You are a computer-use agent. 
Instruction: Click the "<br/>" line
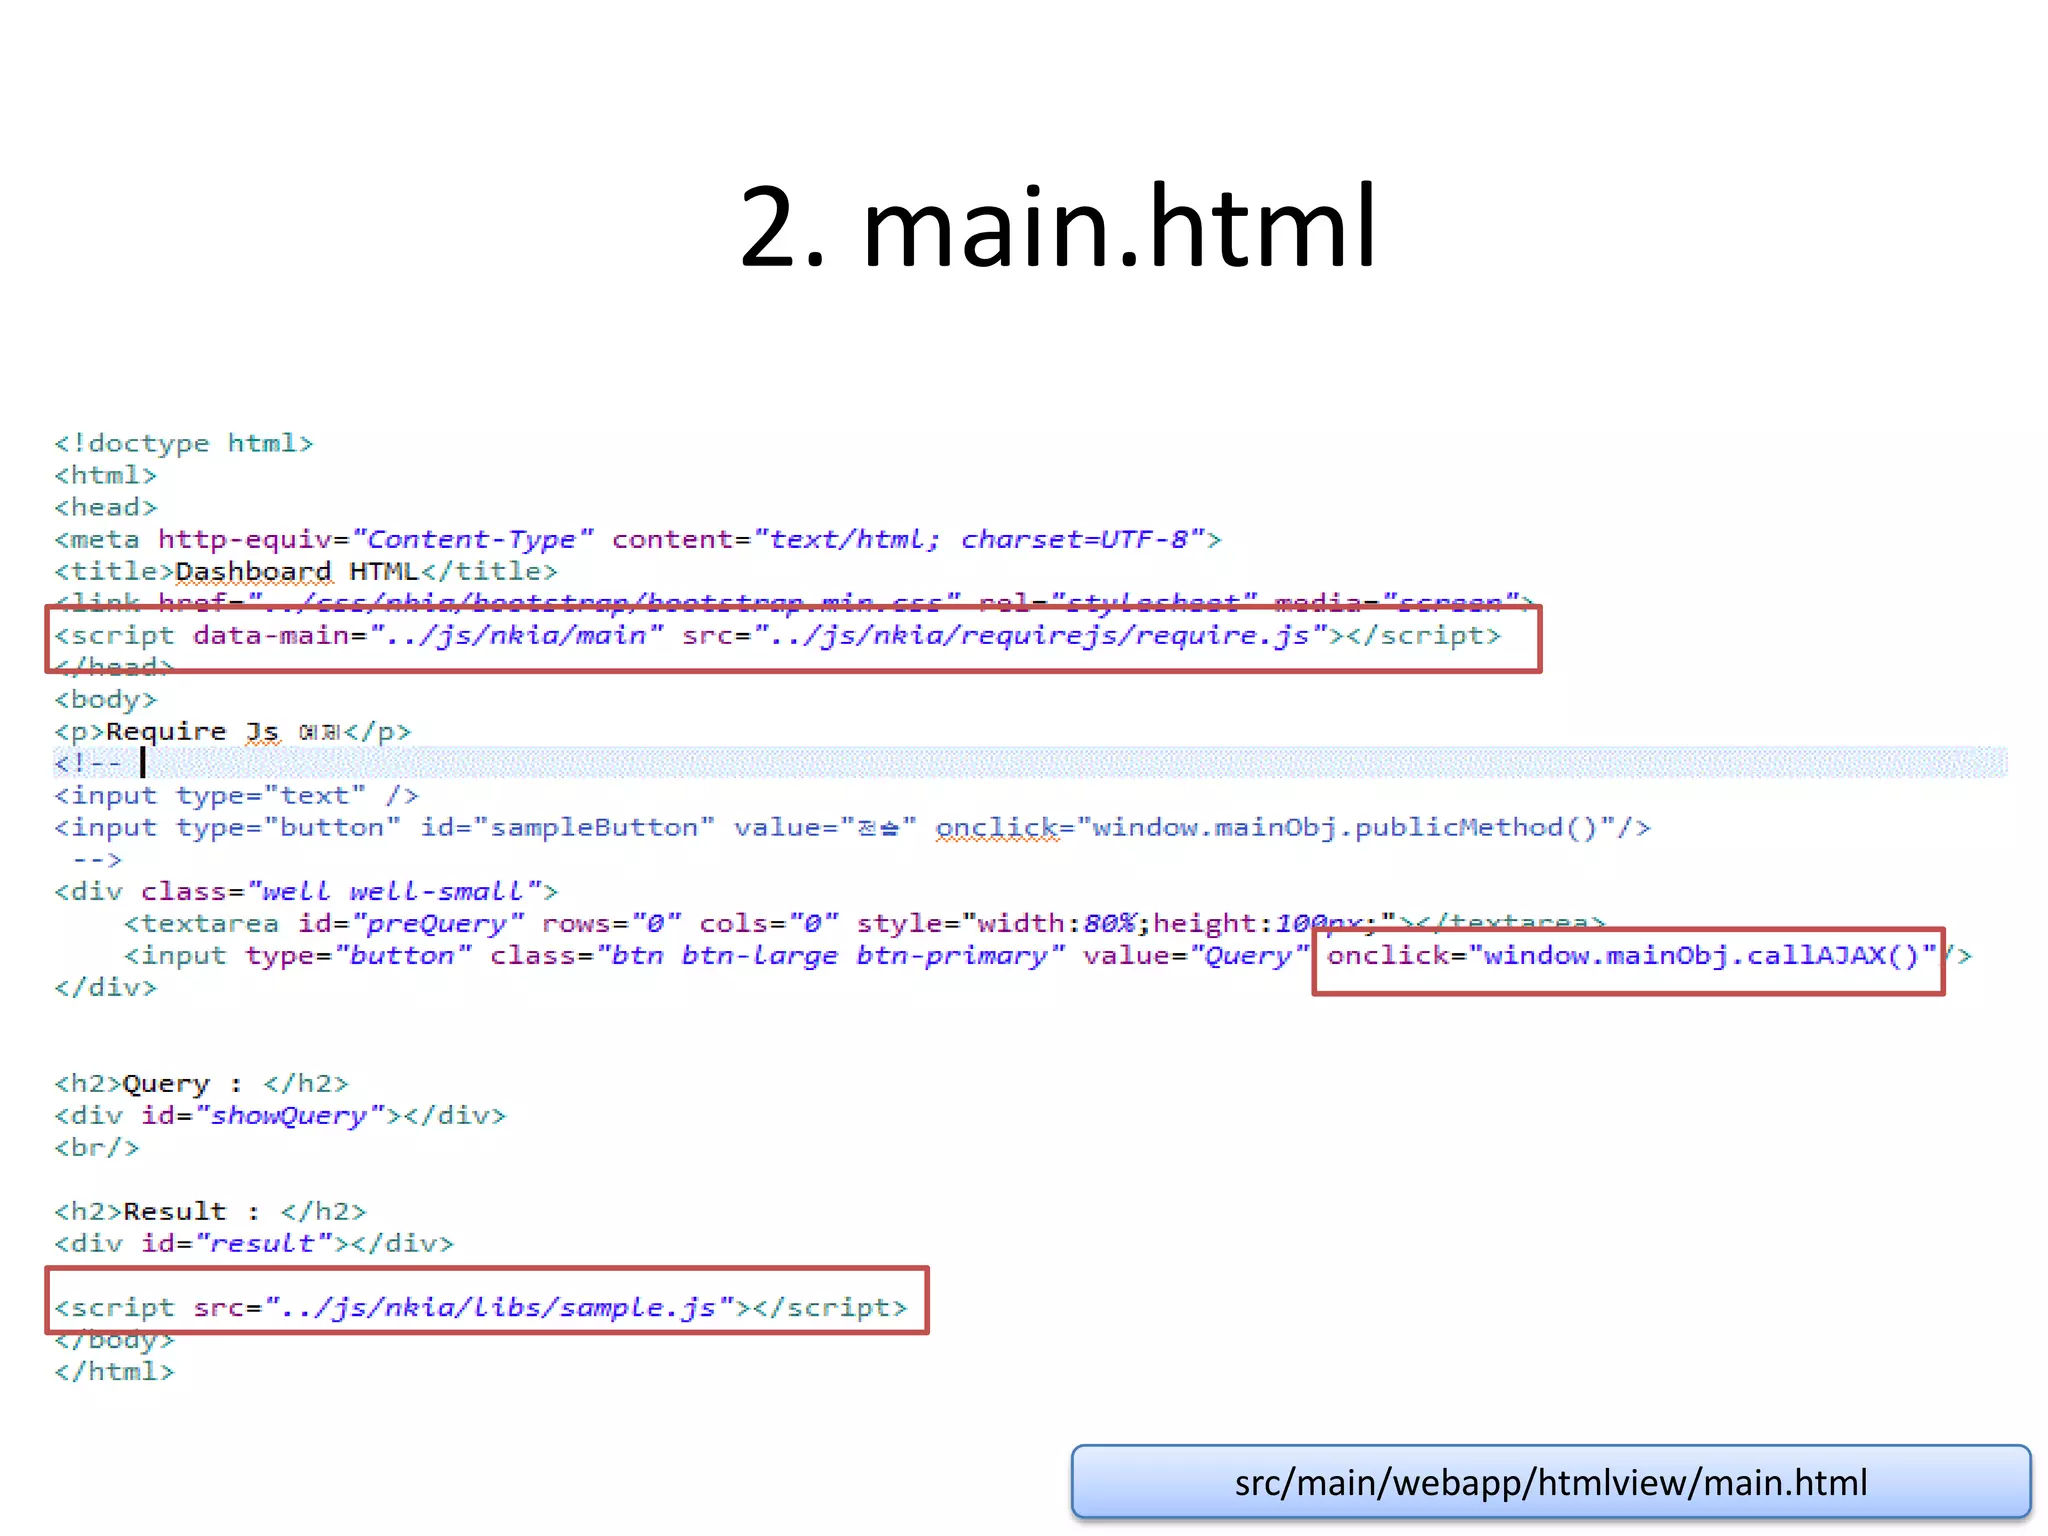pos(97,1147)
